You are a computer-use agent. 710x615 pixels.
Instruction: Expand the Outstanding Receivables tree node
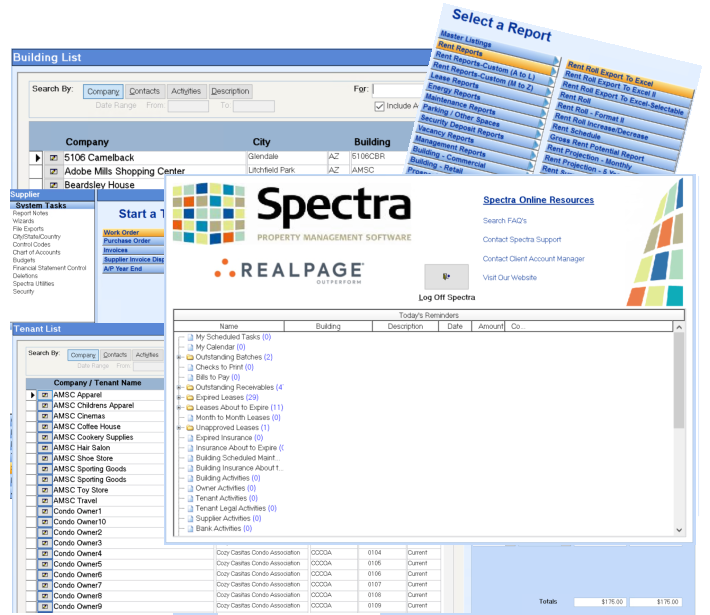point(179,388)
